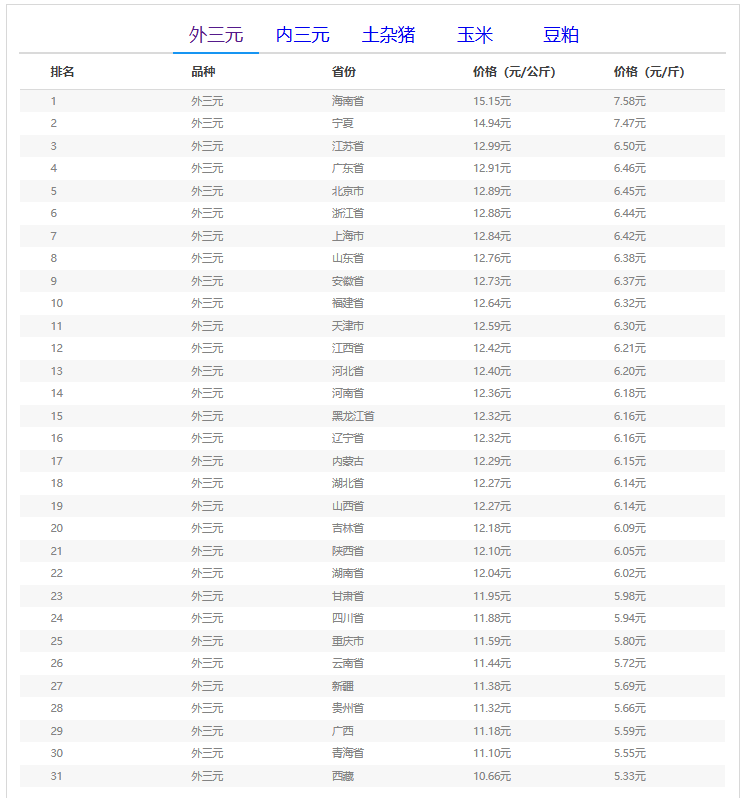The image size is (750, 798).
Task: Click the 价格（元/斤） column header
Action: [x=649, y=72]
